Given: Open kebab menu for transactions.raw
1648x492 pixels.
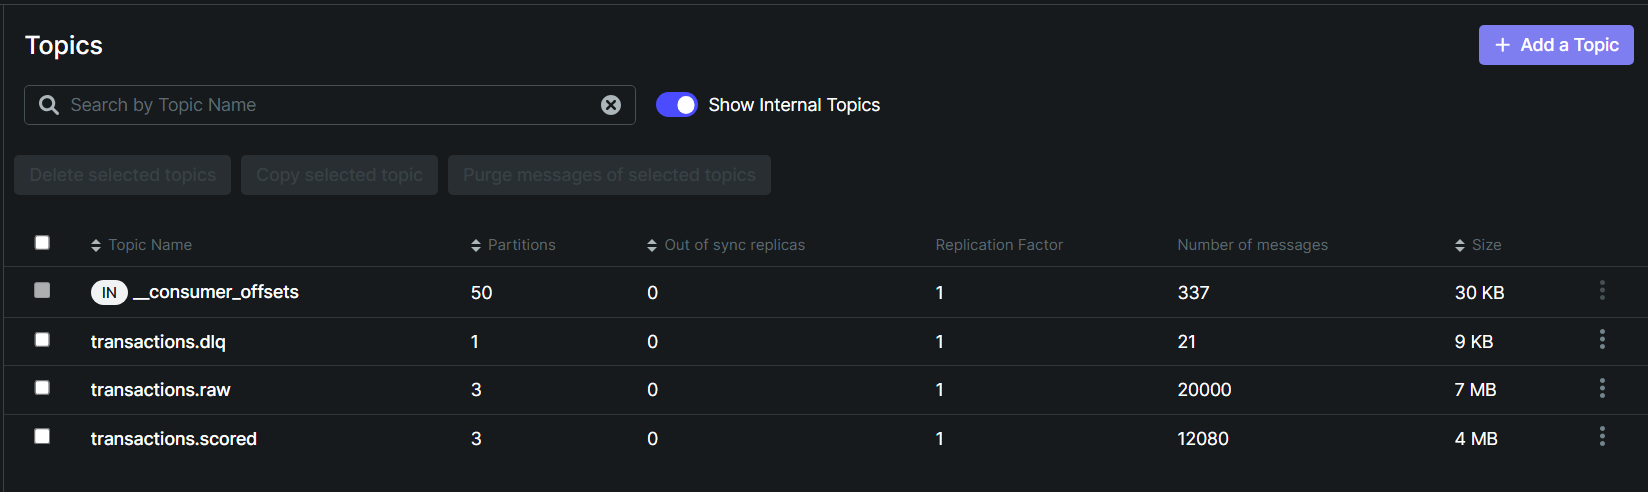Looking at the screenshot, I should 1602,388.
